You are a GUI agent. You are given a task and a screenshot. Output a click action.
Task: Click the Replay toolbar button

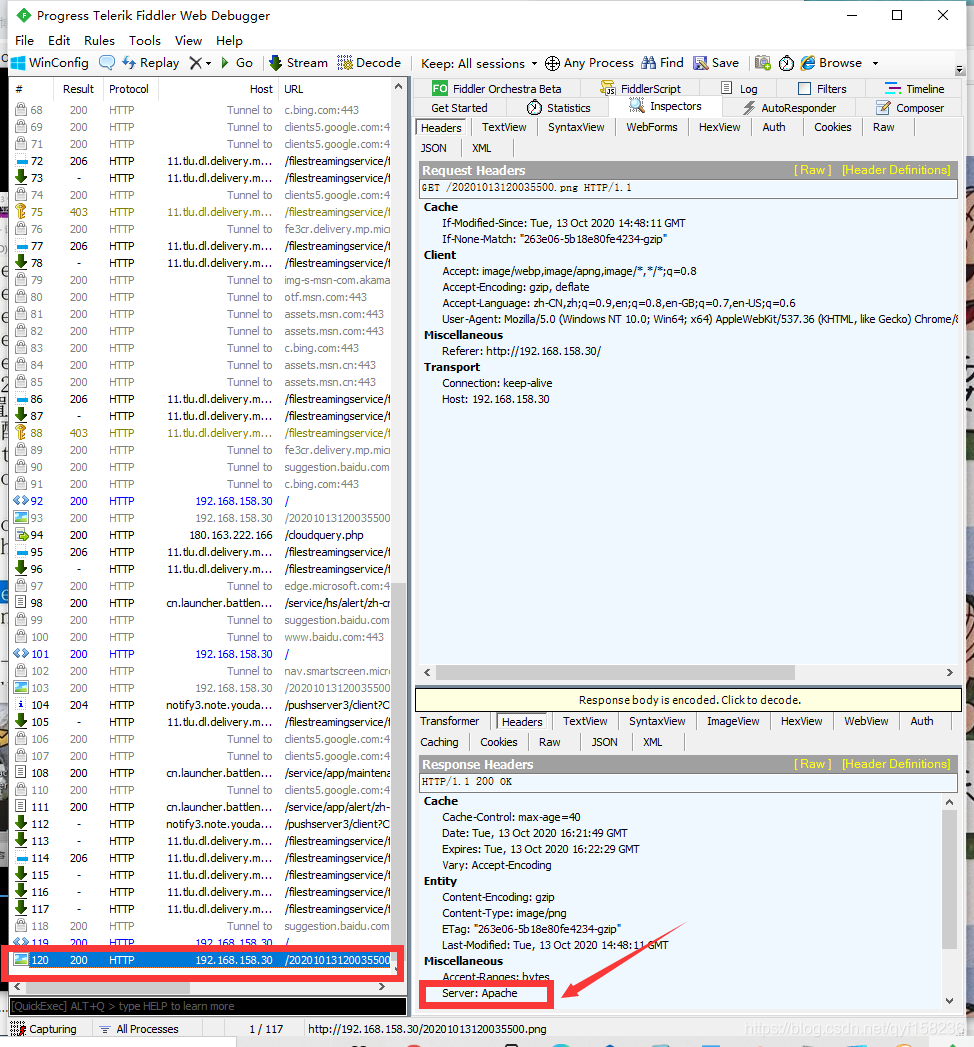(151, 63)
